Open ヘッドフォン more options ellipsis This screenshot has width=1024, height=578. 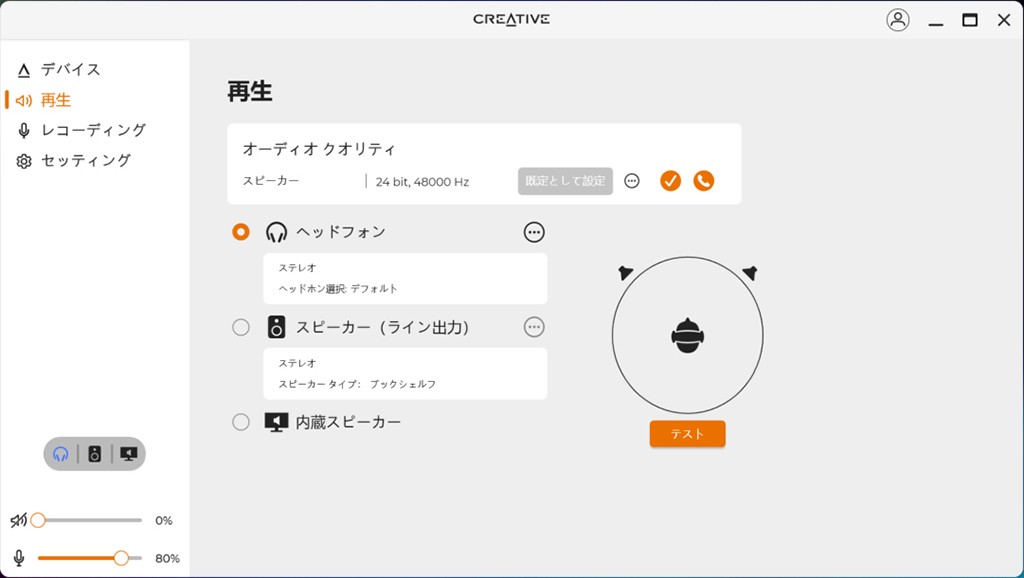[534, 232]
